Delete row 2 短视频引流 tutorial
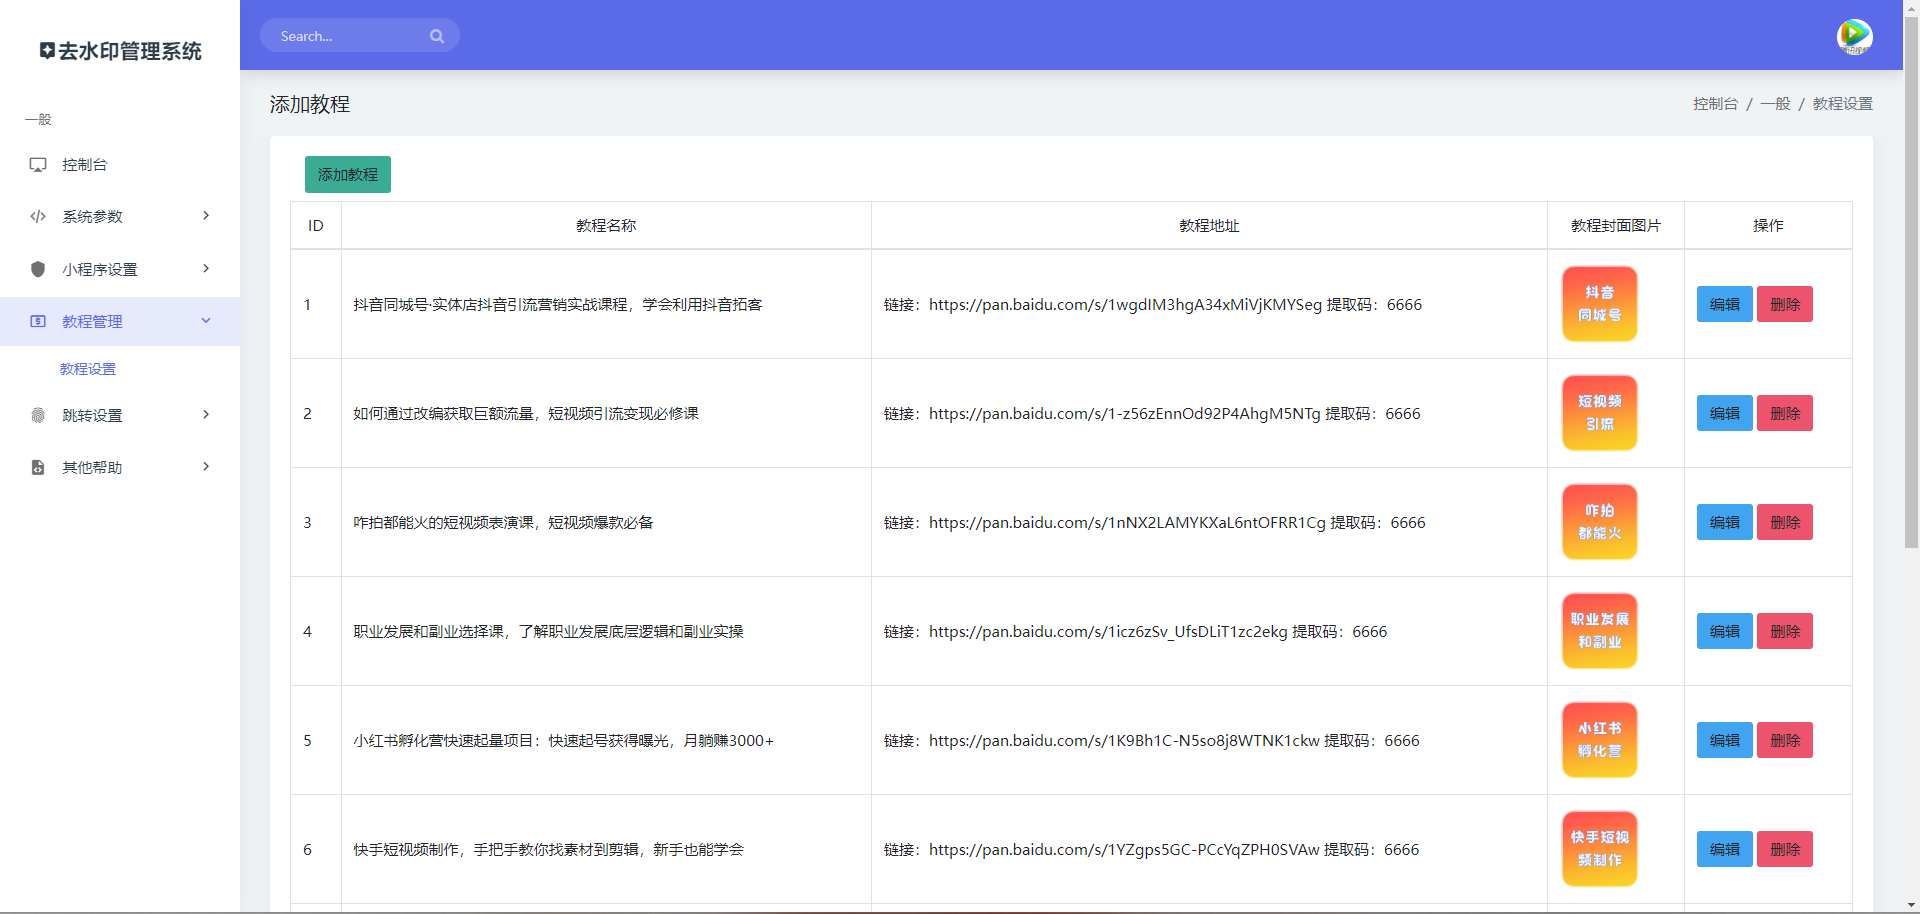Screen dimensions: 1920x914 pos(1785,413)
